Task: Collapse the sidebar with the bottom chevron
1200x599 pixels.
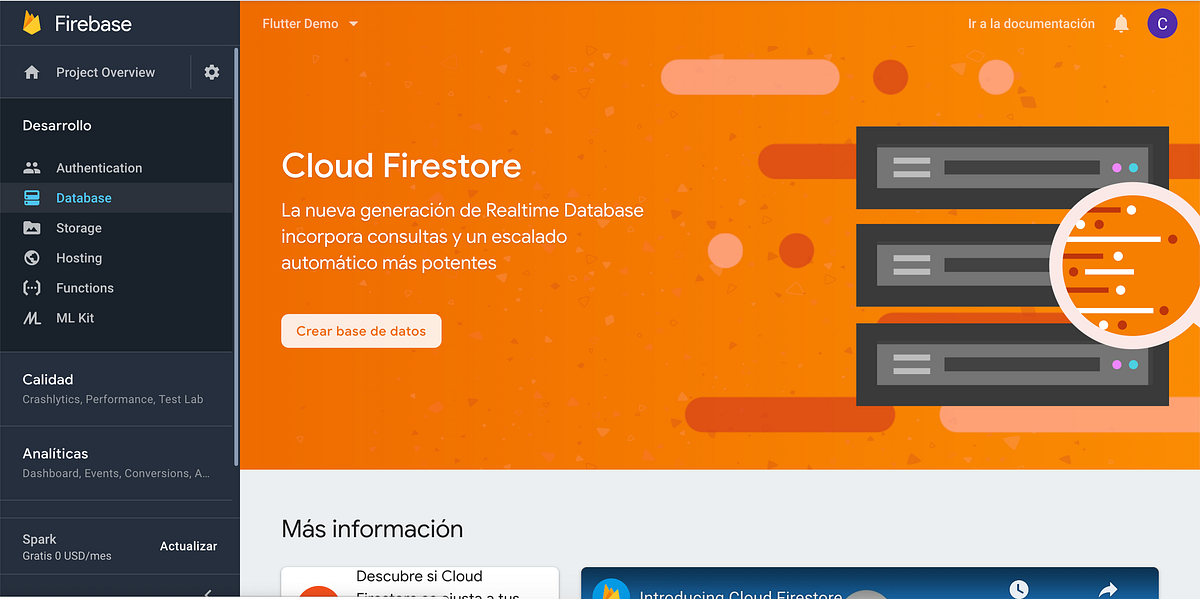Action: tap(208, 592)
